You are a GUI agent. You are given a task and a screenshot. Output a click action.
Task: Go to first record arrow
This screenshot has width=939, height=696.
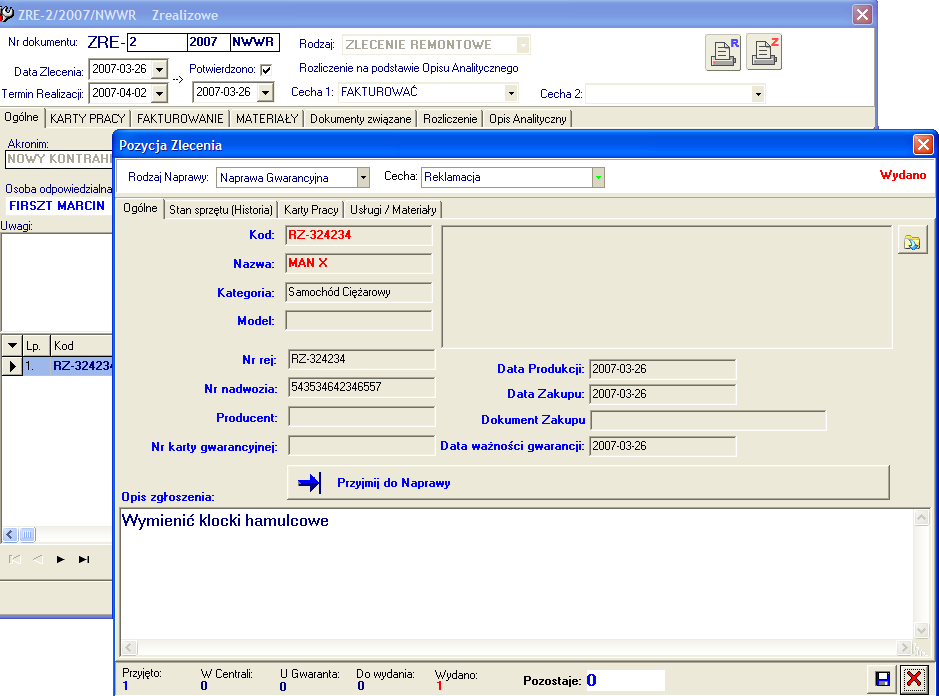[x=15, y=559]
